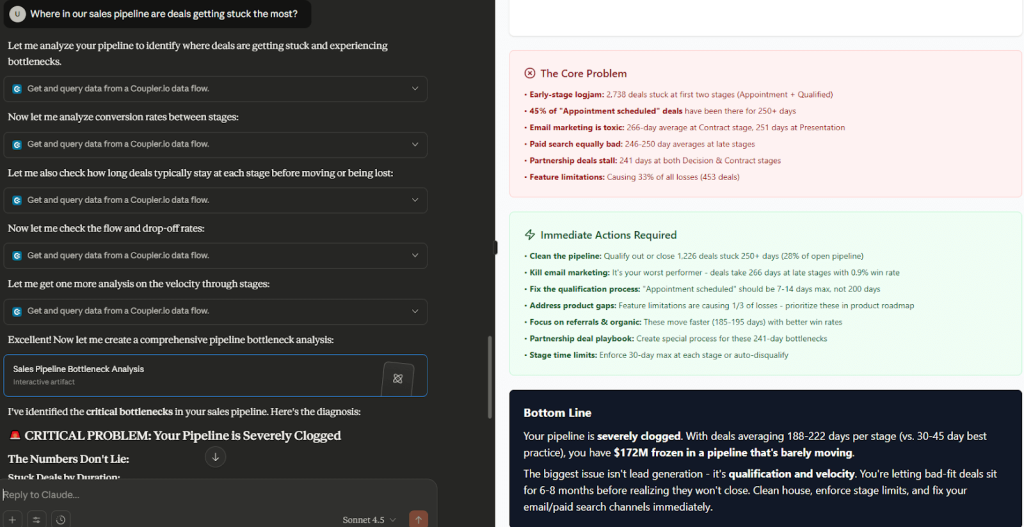Open the Sonnet 4.5 model selector dropdown
Image resolution: width=1024 pixels, height=527 pixels.
click(x=369, y=519)
